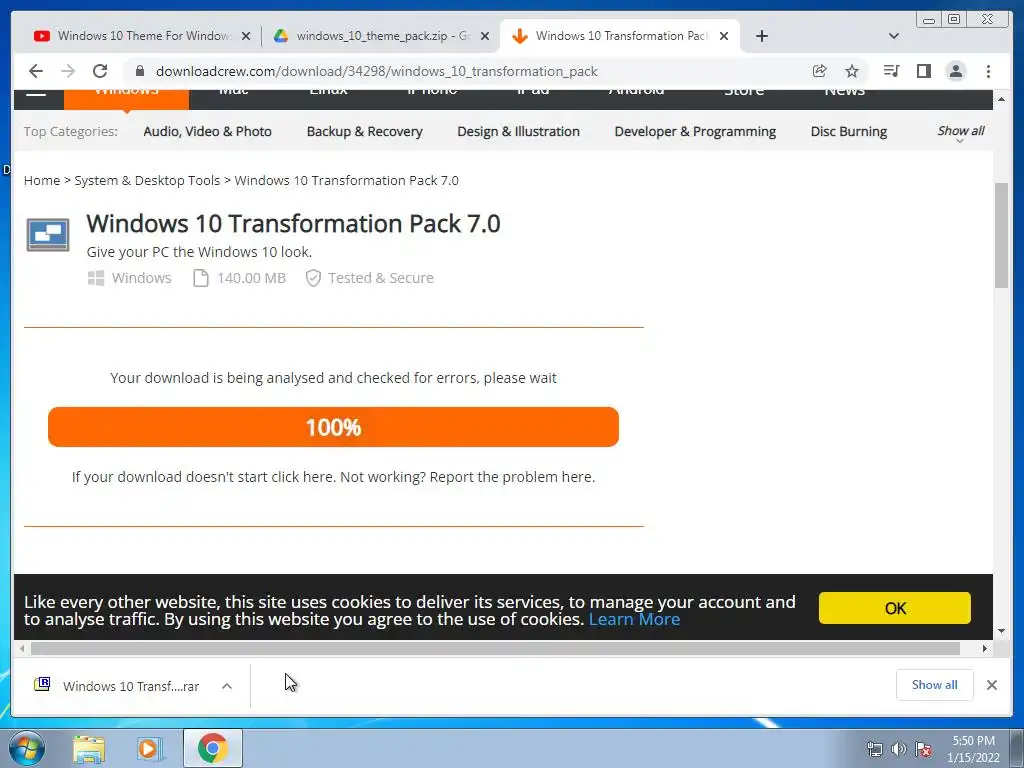
Task: Open the media control icon in toolbar
Action: [891, 71]
